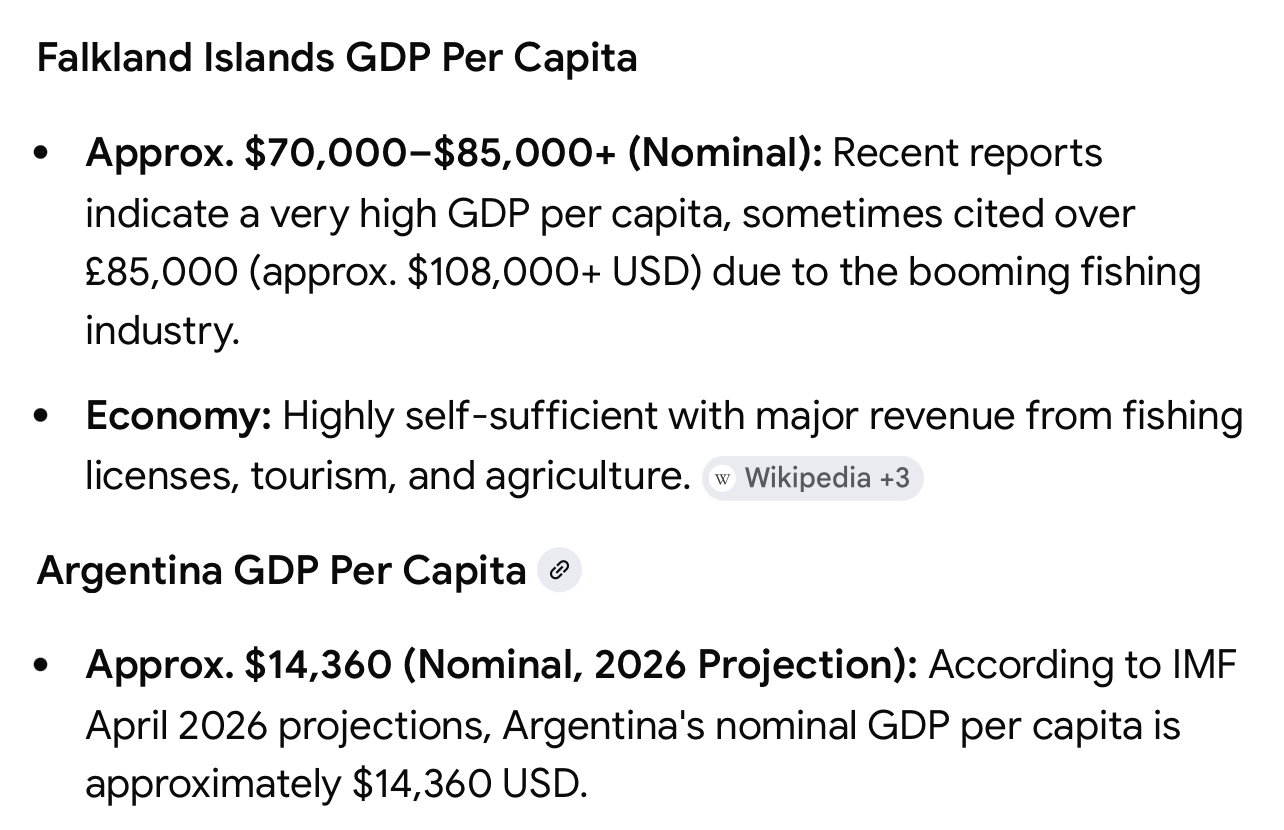Click the bold "Economy:" label

(x=178, y=416)
